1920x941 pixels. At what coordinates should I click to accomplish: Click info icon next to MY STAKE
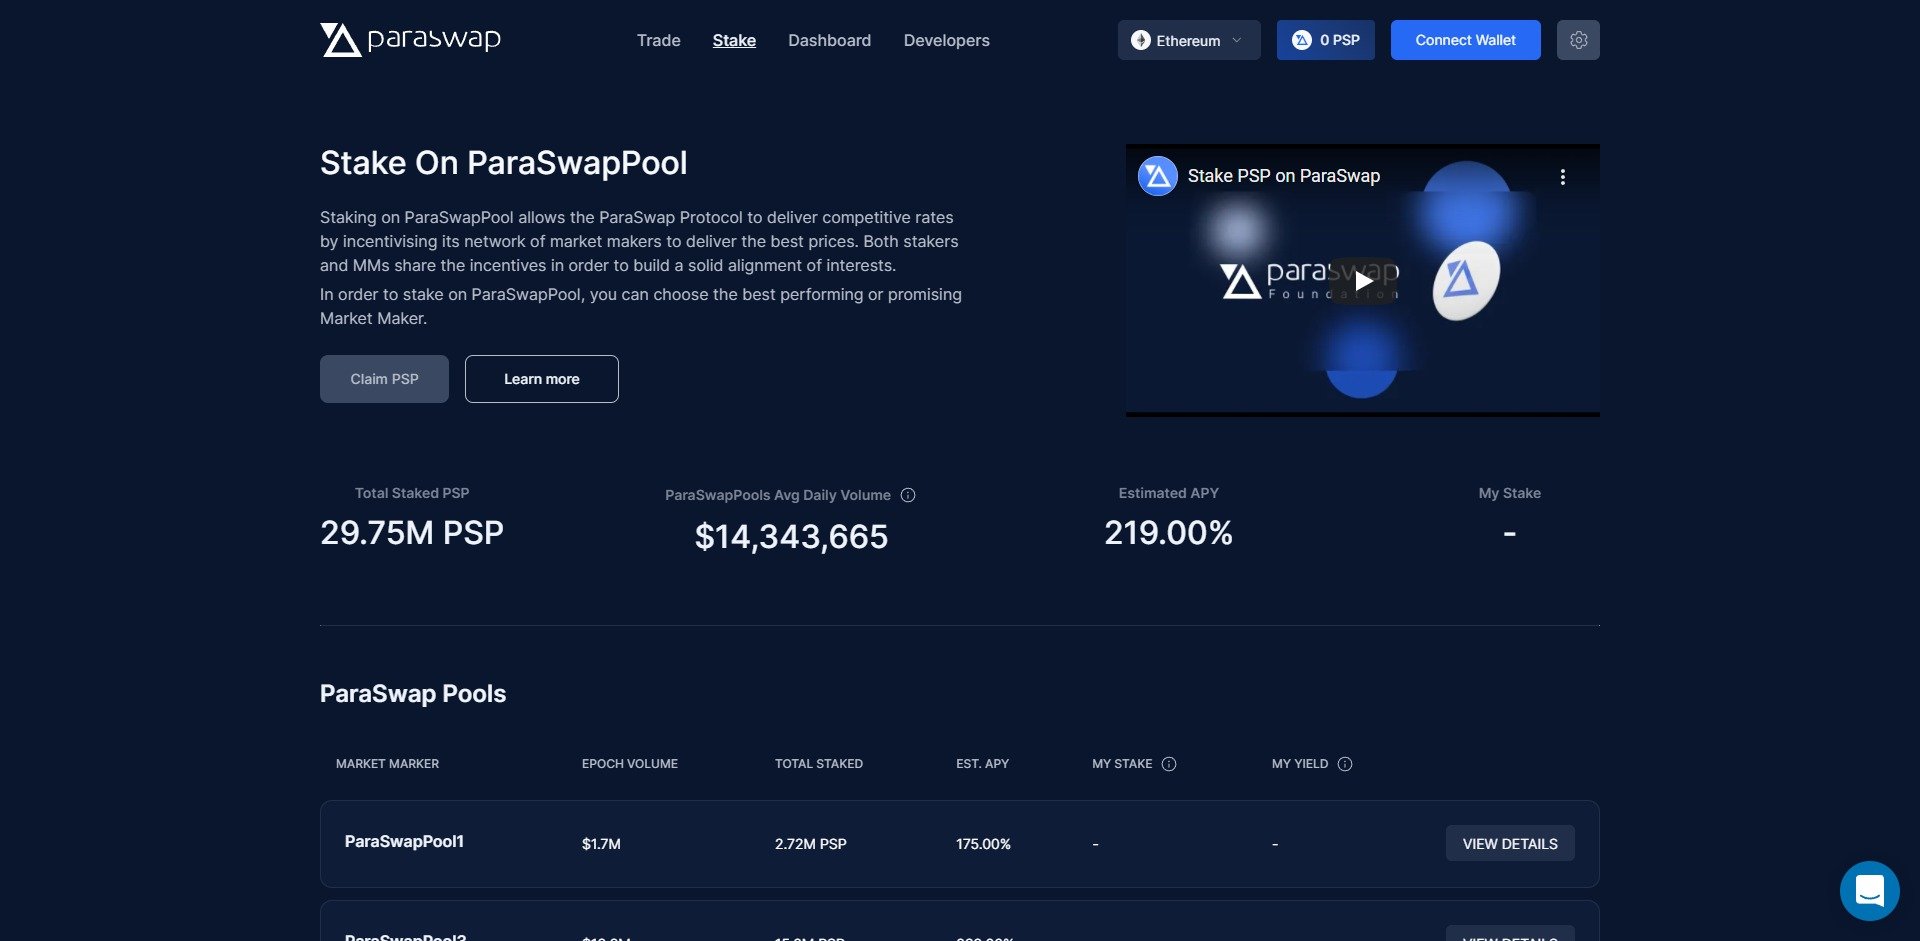click(x=1169, y=764)
